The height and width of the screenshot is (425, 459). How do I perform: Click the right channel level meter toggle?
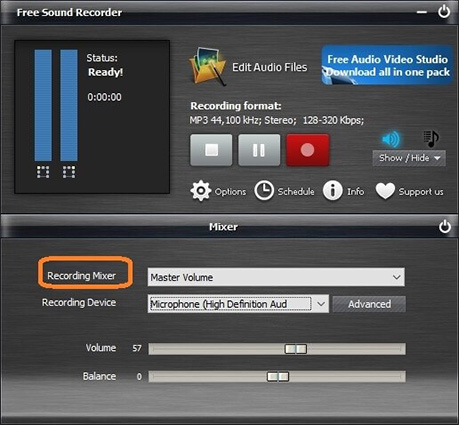coord(69,172)
